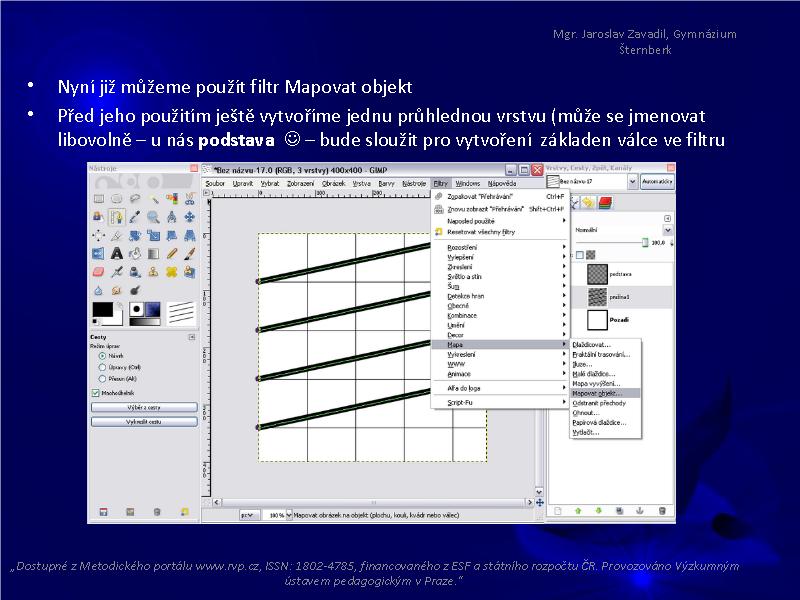Select the Eraser tool
Image resolution: width=800 pixels, height=600 pixels.
click(98, 272)
